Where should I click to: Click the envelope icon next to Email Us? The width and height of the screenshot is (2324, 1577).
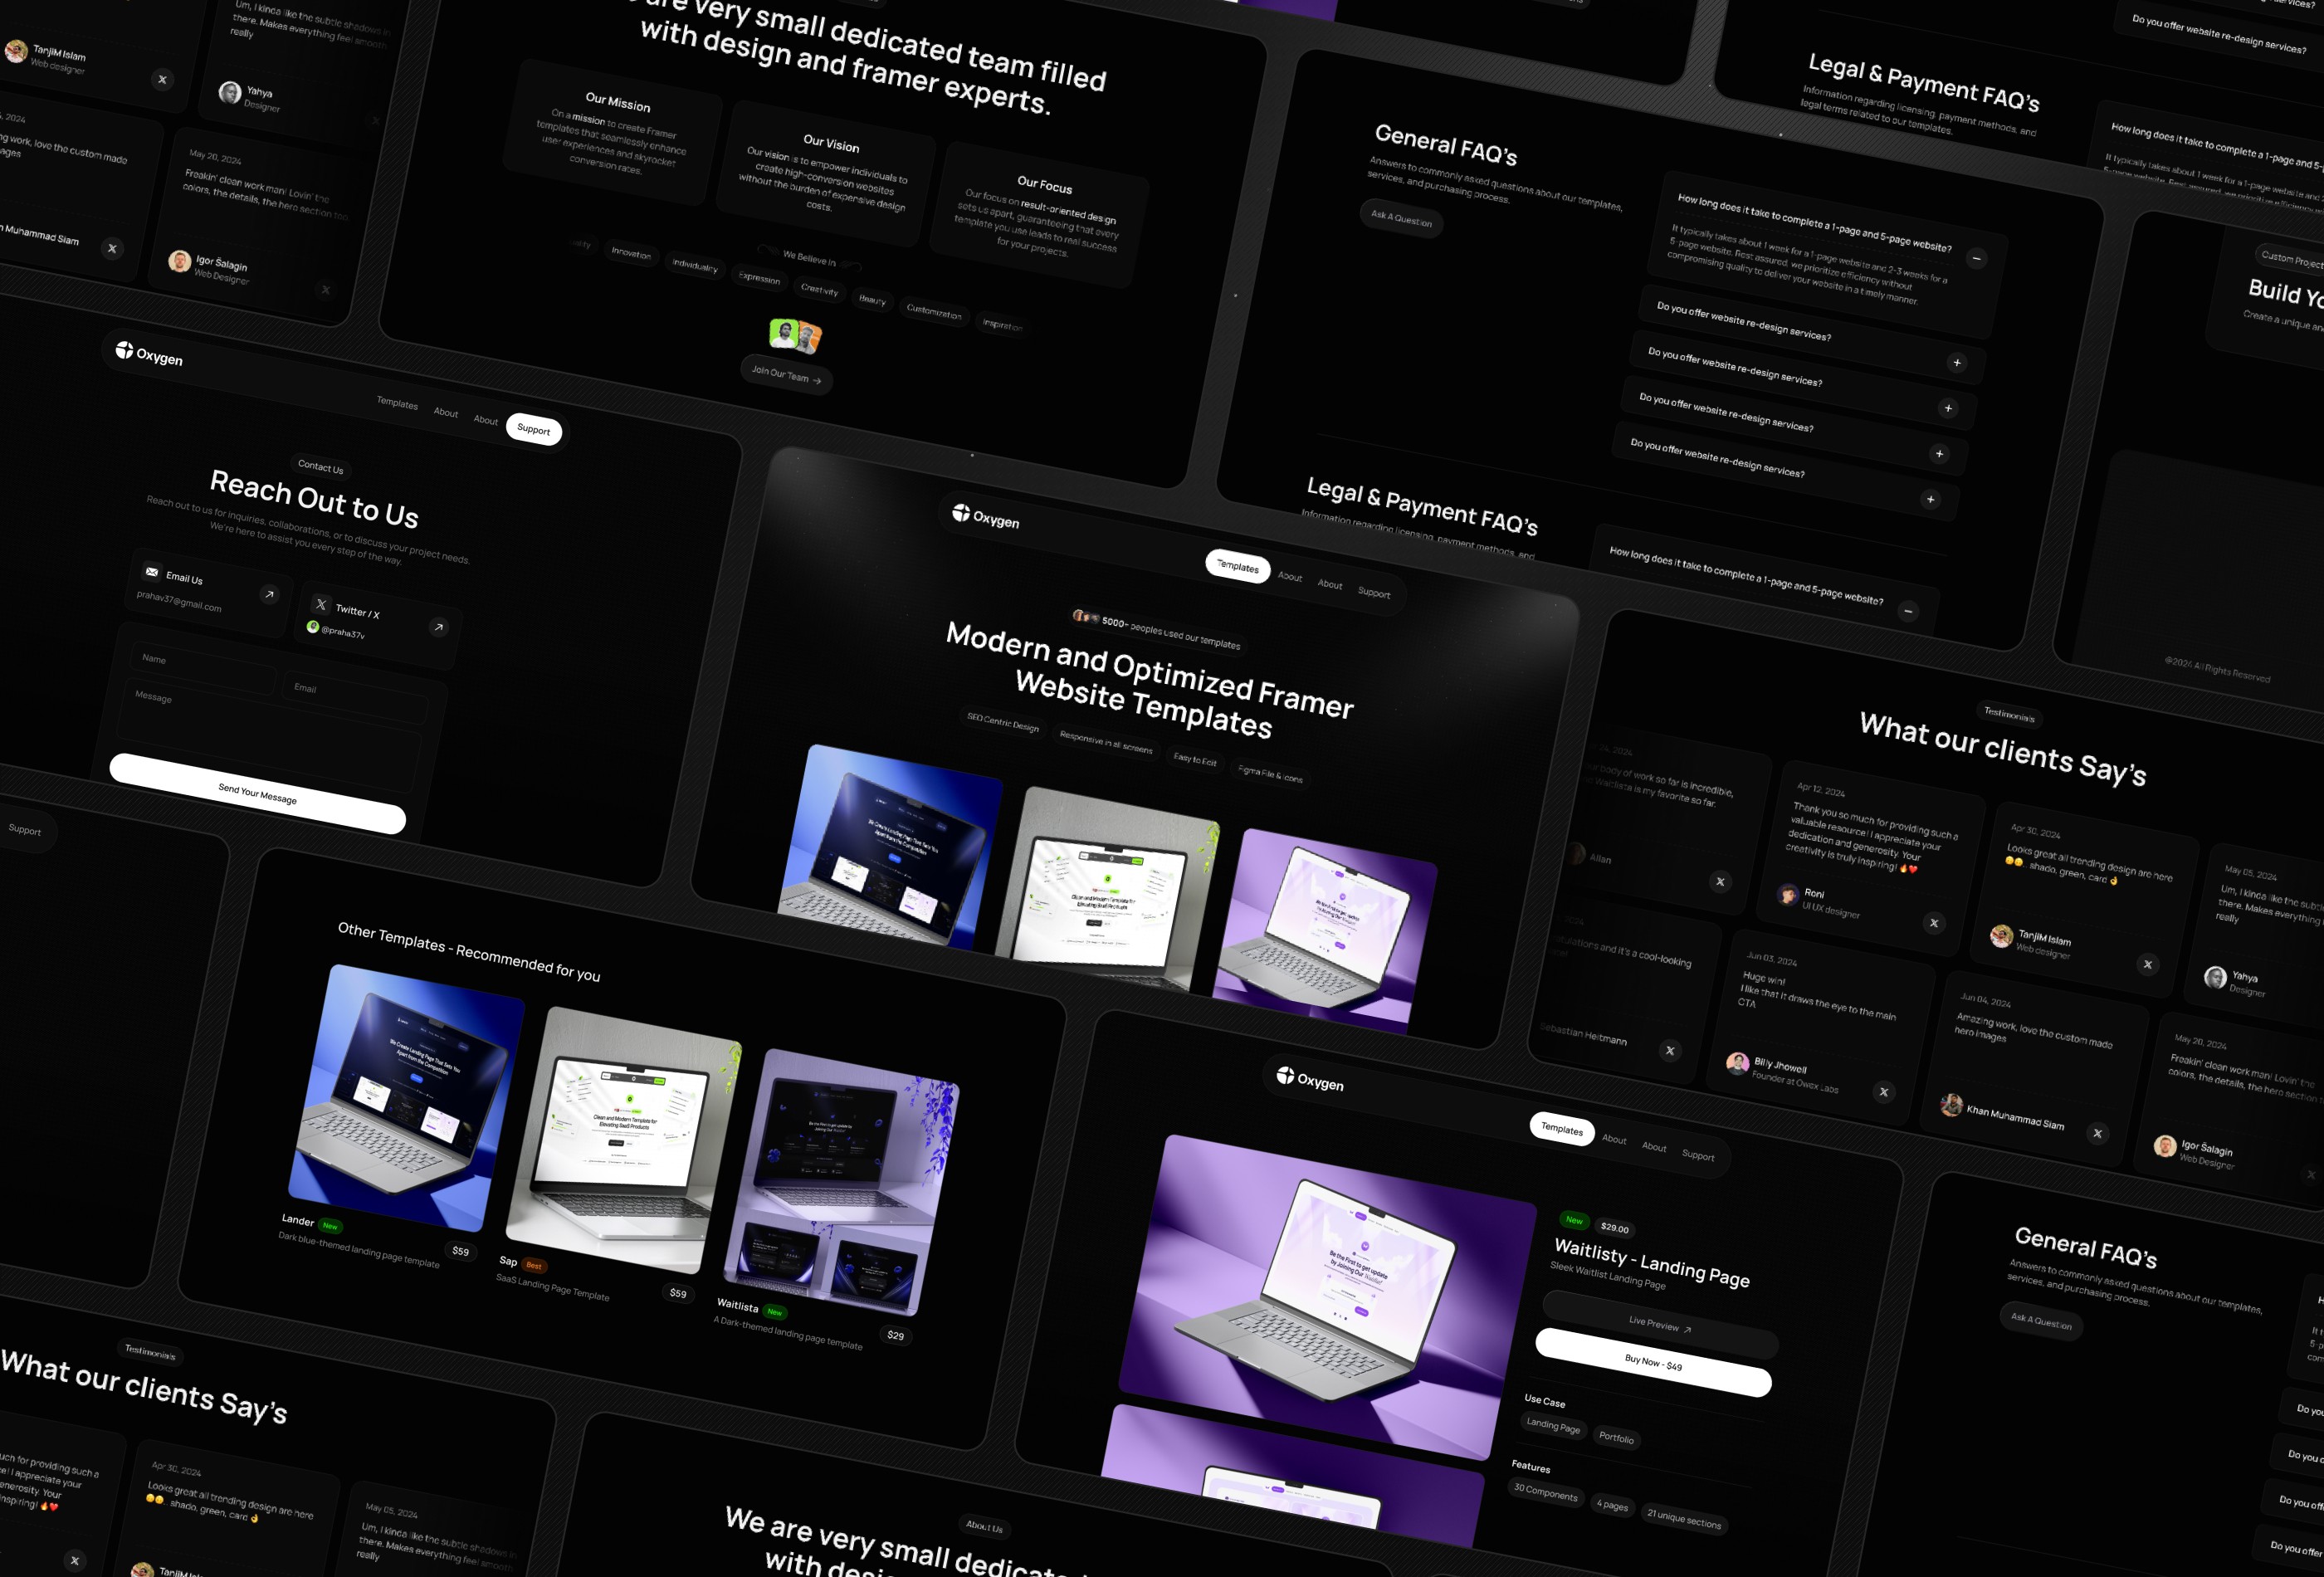tap(152, 572)
